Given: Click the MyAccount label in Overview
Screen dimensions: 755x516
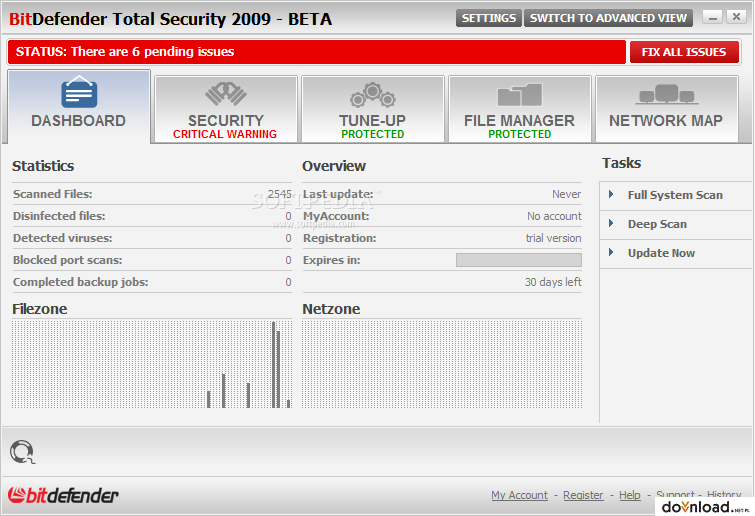Looking at the screenshot, I should pyautogui.click(x=336, y=216).
